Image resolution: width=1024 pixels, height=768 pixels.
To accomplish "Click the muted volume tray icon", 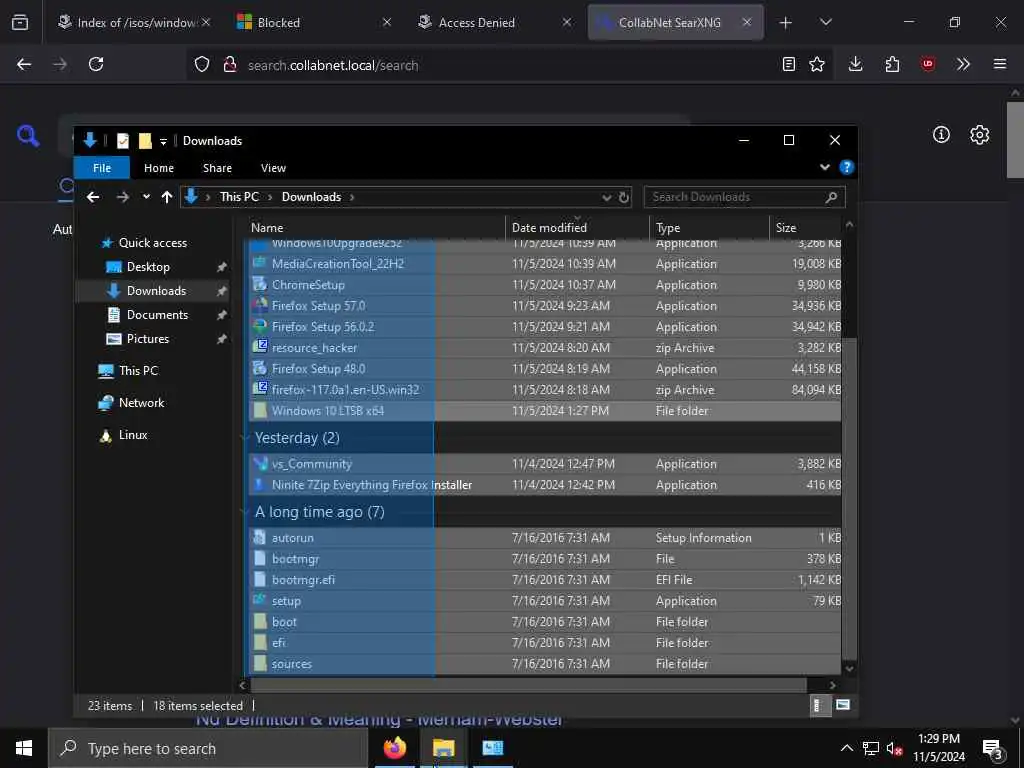I will [894, 748].
